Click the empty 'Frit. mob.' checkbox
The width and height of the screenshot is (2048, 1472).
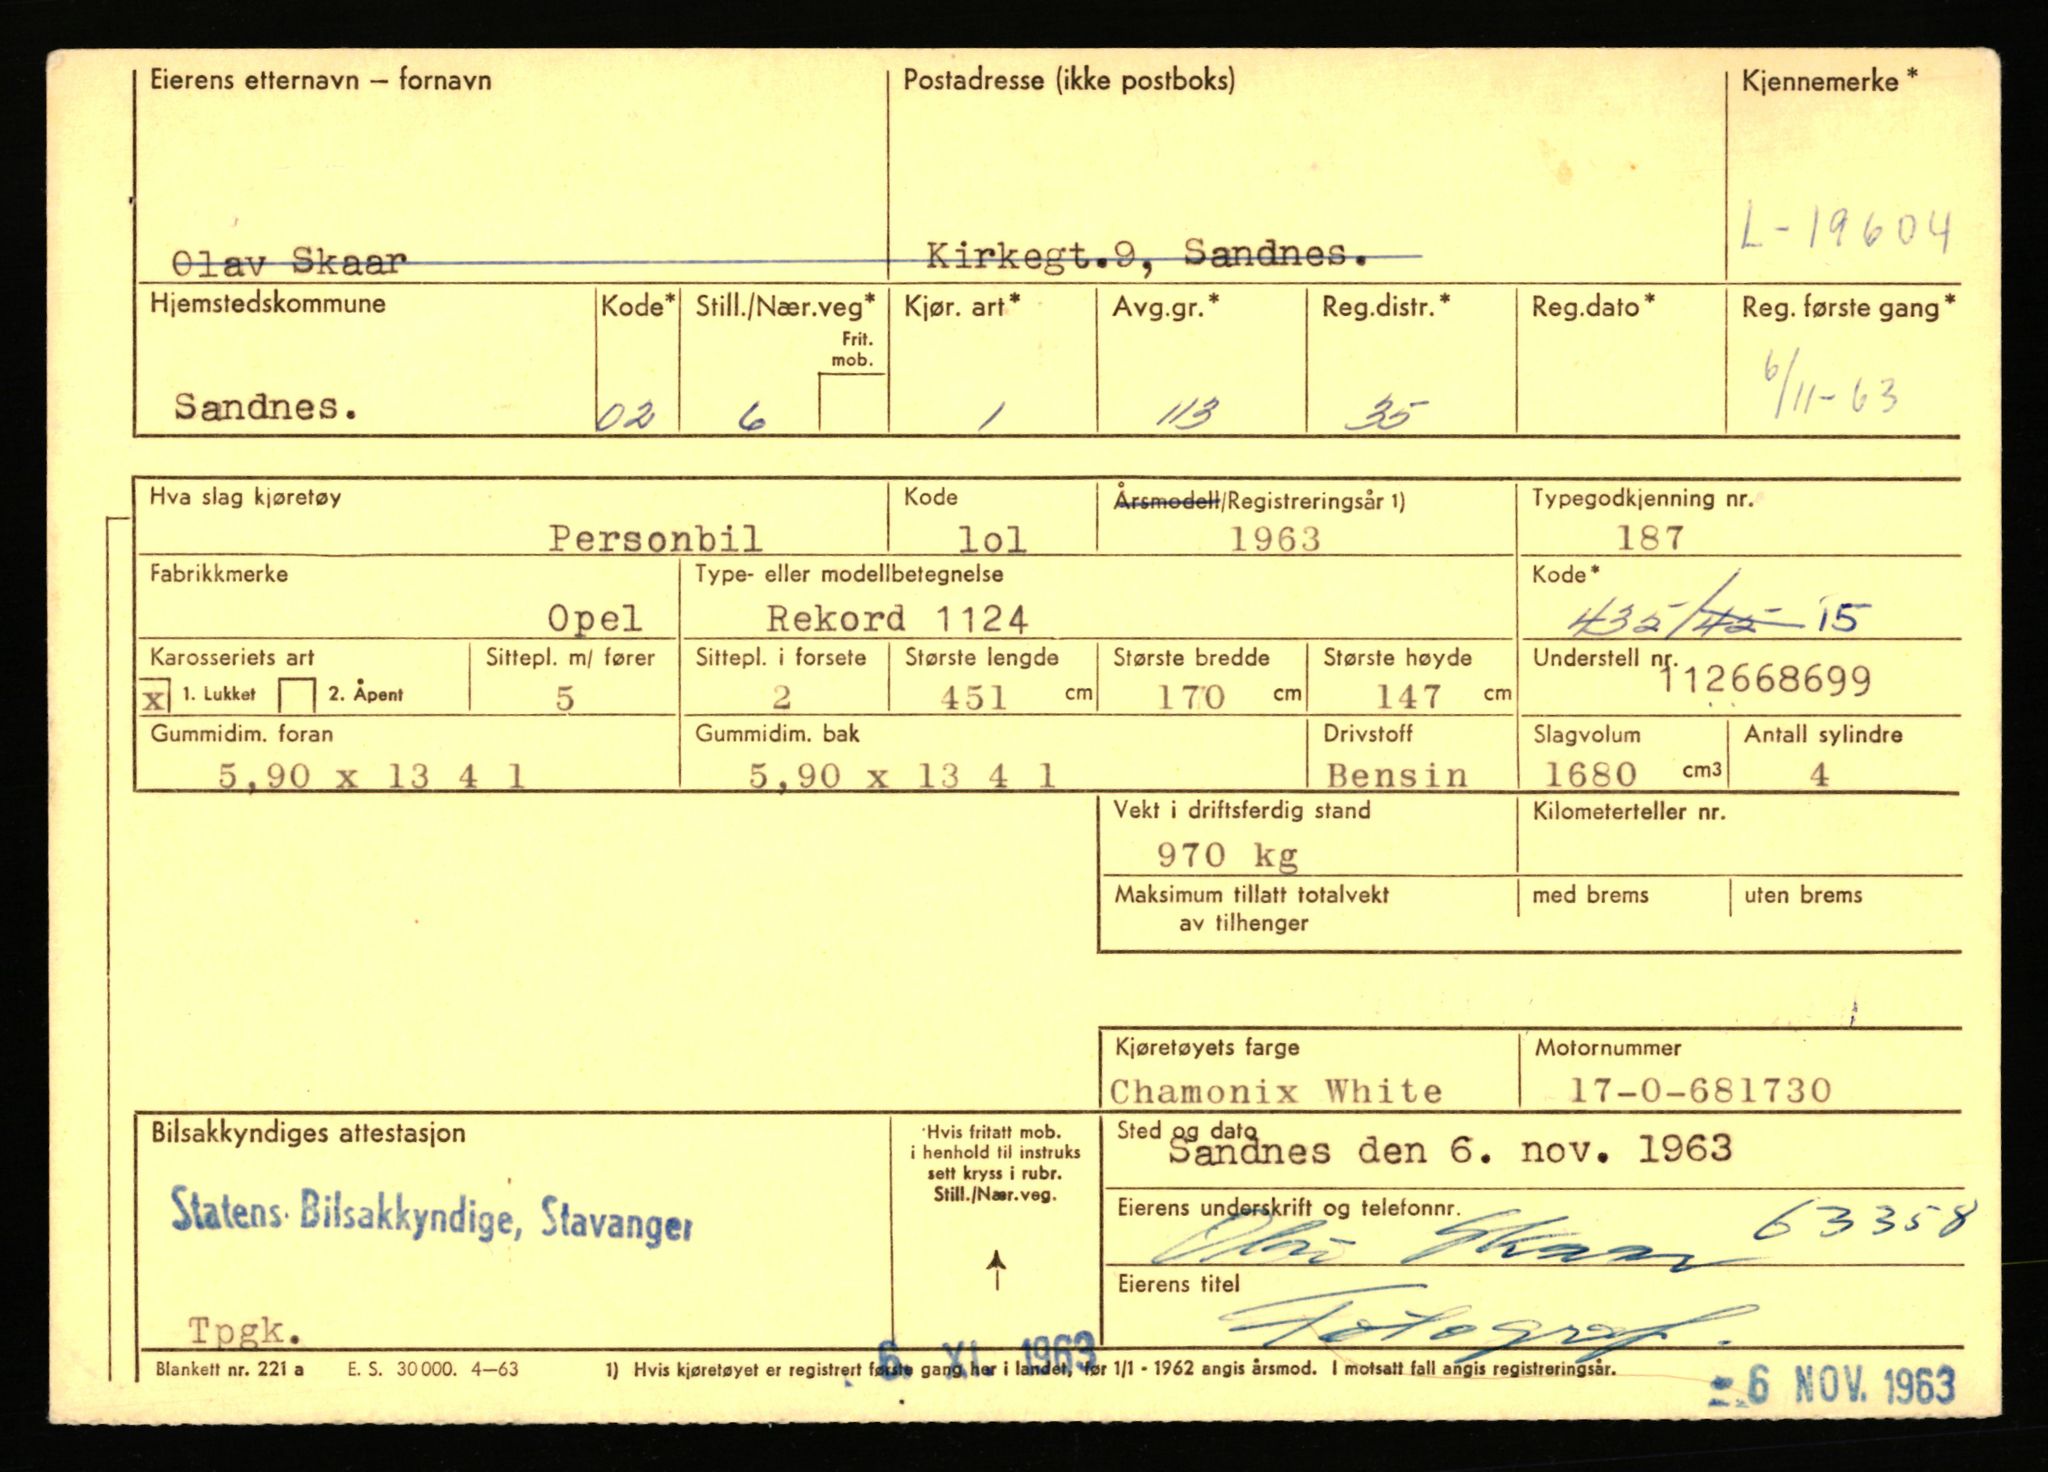[852, 402]
